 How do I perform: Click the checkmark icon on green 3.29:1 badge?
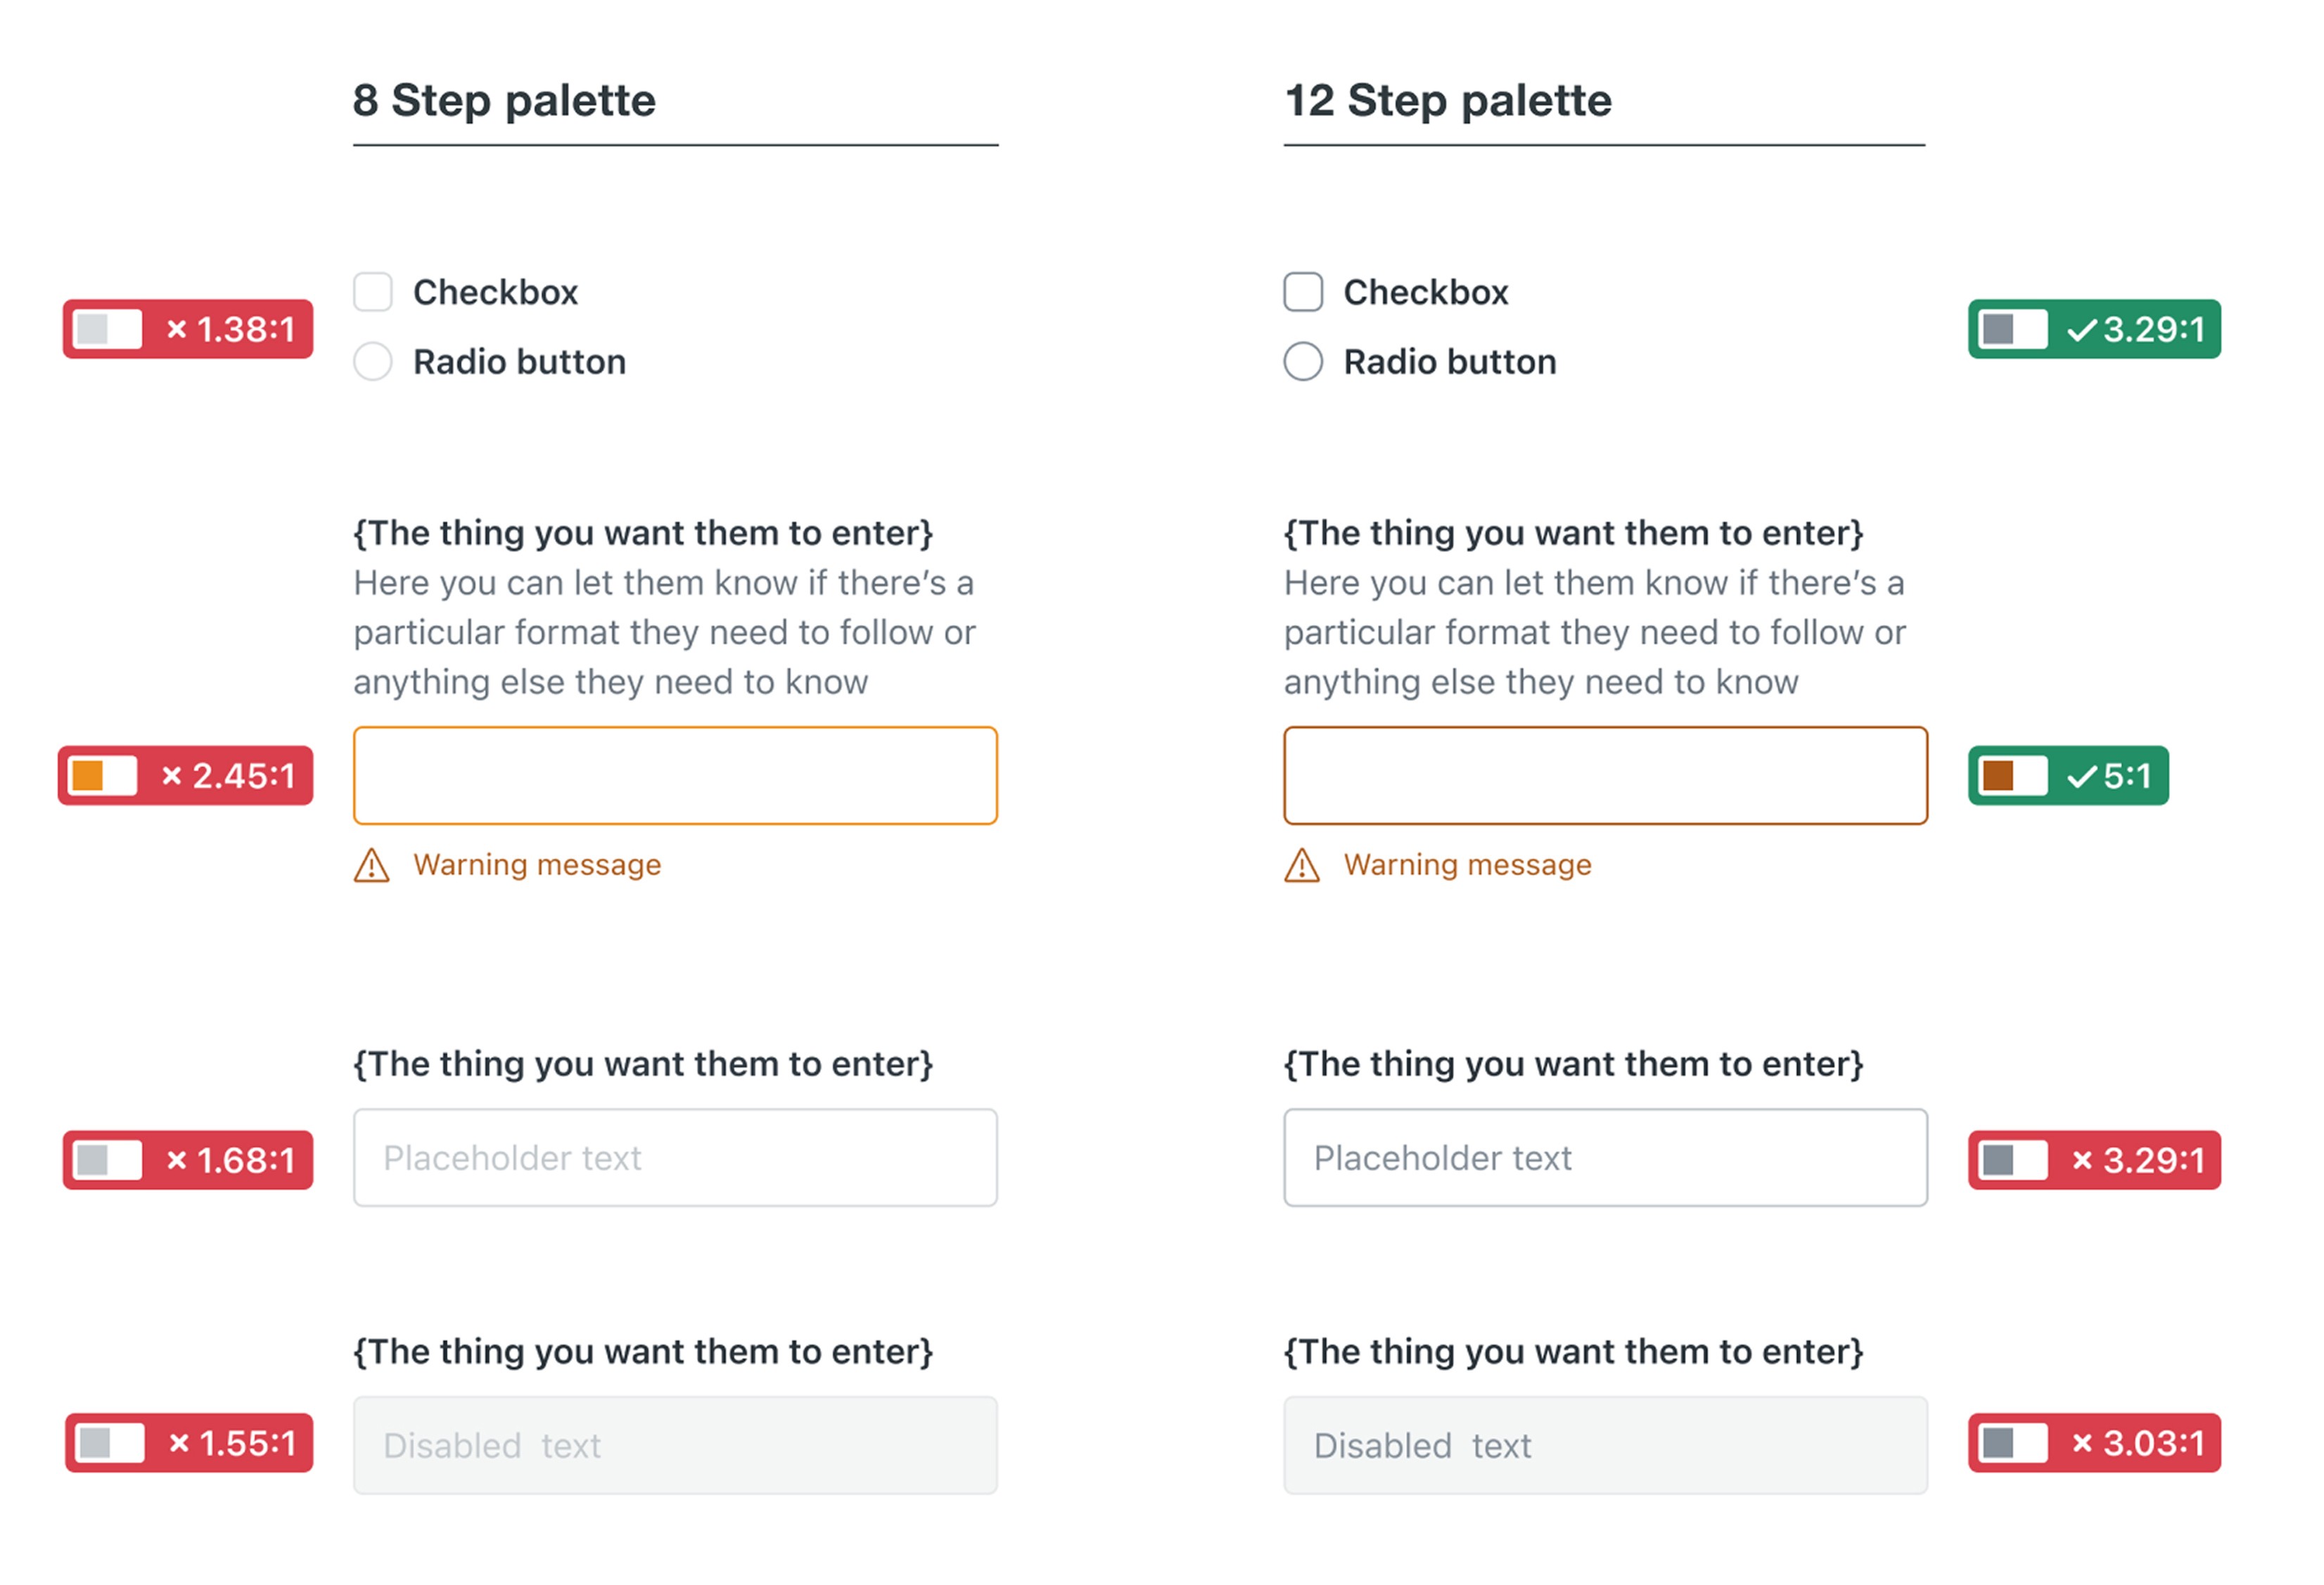pos(2081,330)
